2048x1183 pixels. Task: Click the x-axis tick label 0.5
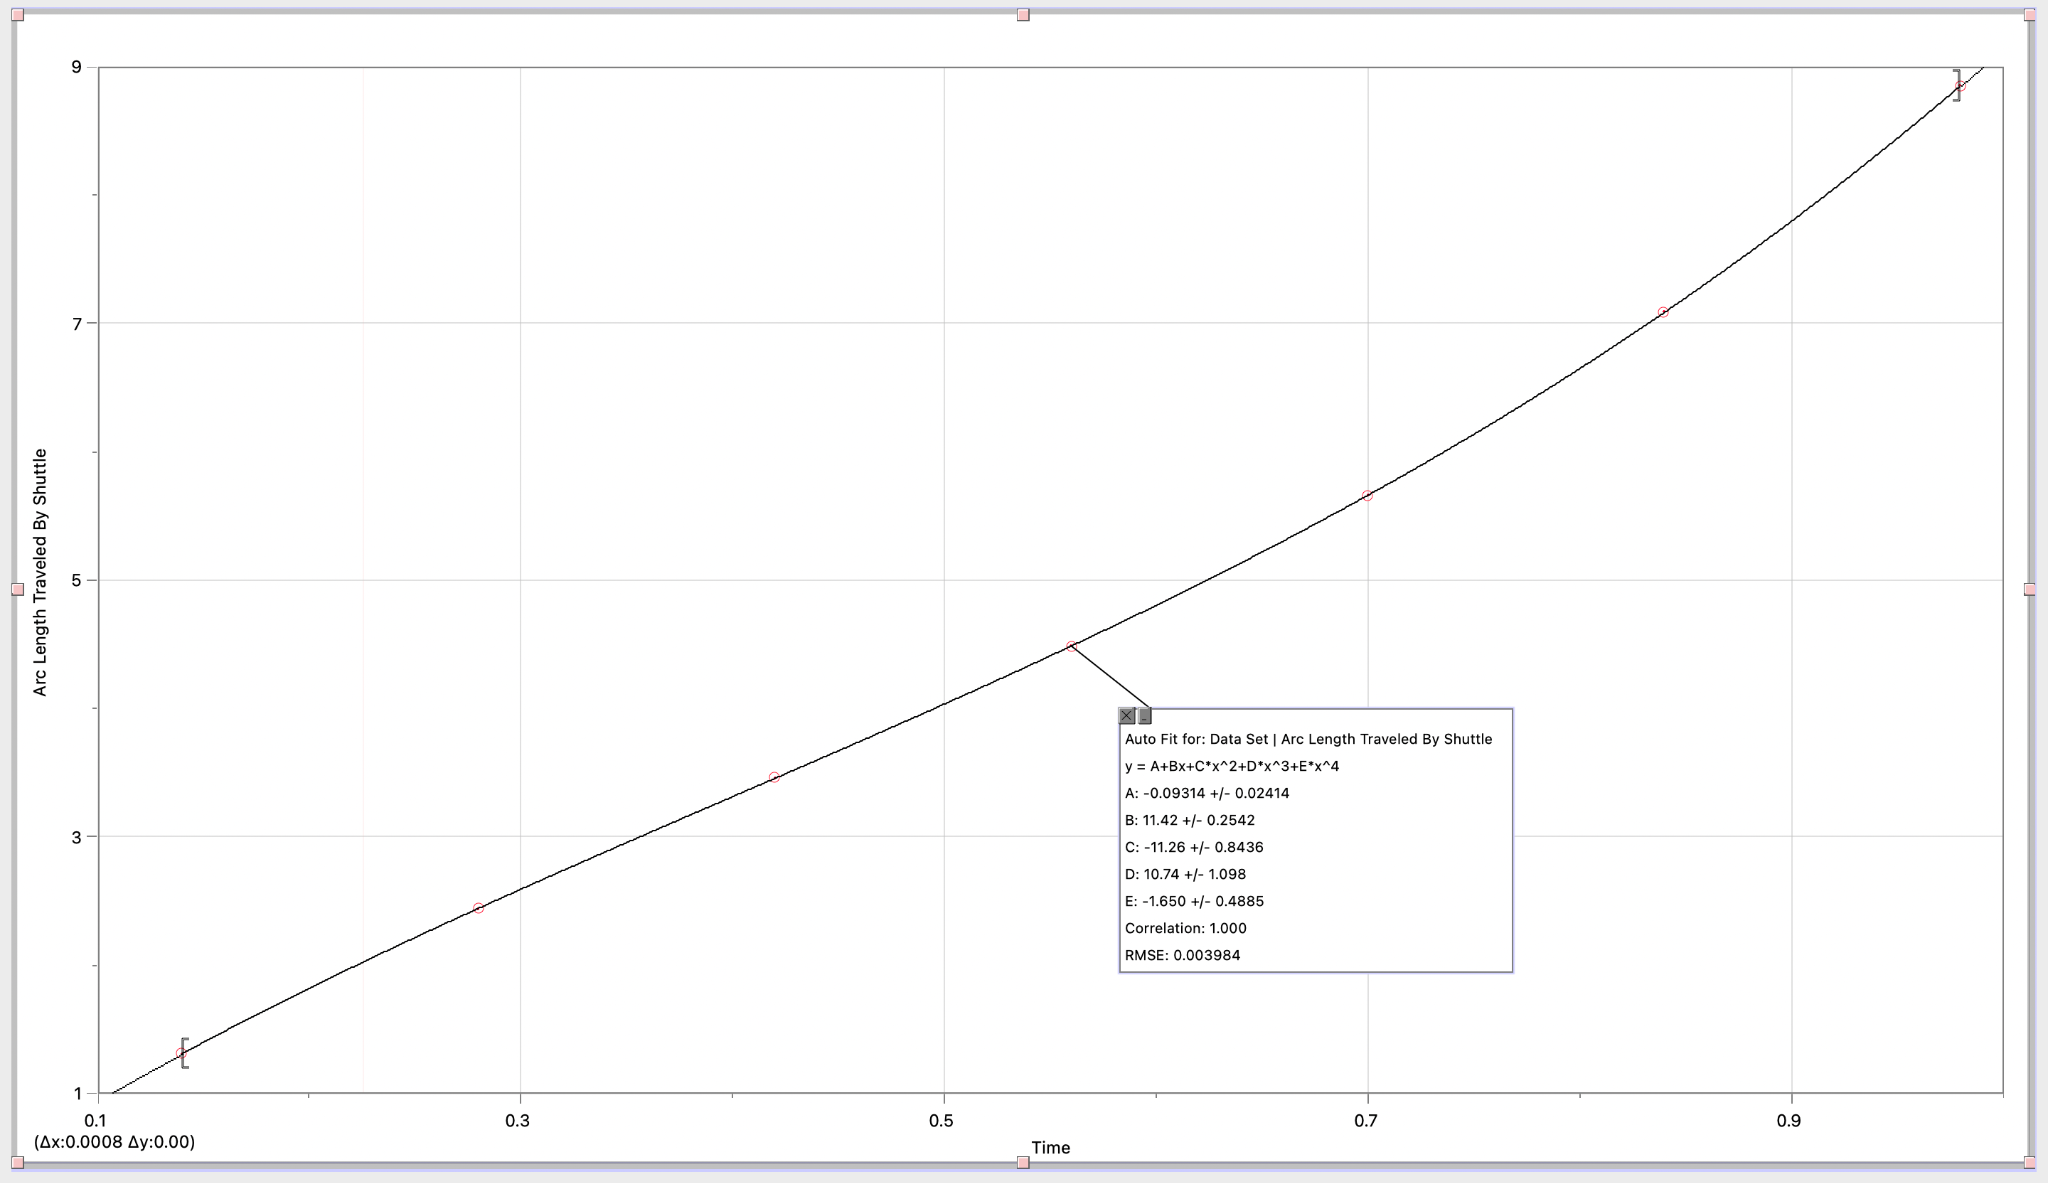tap(941, 1121)
